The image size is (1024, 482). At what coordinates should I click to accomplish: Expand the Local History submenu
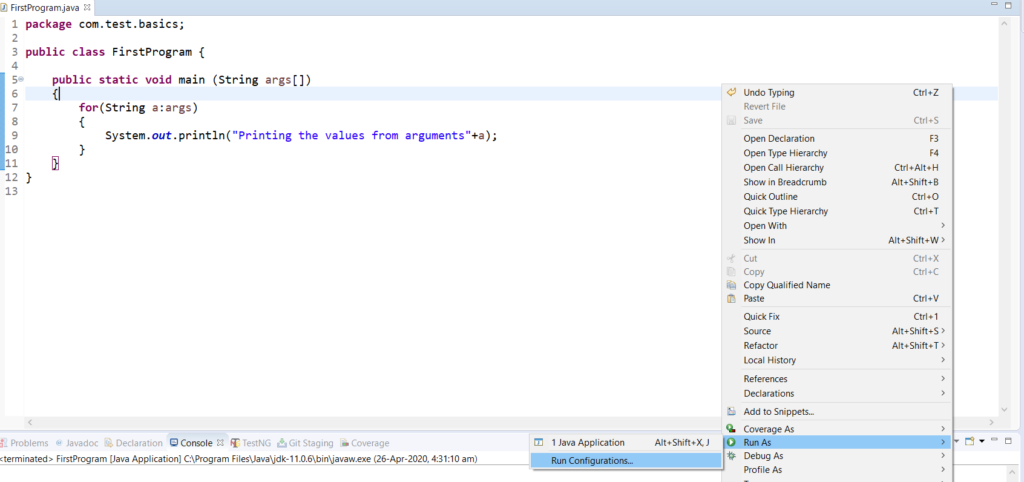point(942,360)
